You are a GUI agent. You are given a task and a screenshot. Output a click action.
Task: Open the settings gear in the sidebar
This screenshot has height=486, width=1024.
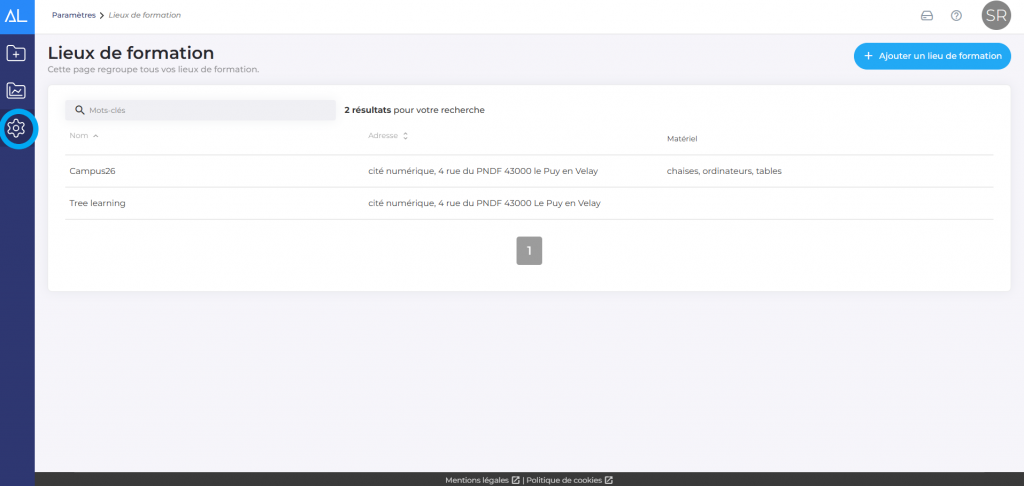click(x=16, y=128)
